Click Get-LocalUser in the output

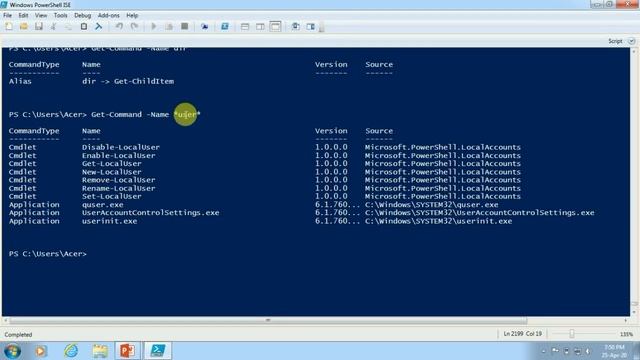111,163
